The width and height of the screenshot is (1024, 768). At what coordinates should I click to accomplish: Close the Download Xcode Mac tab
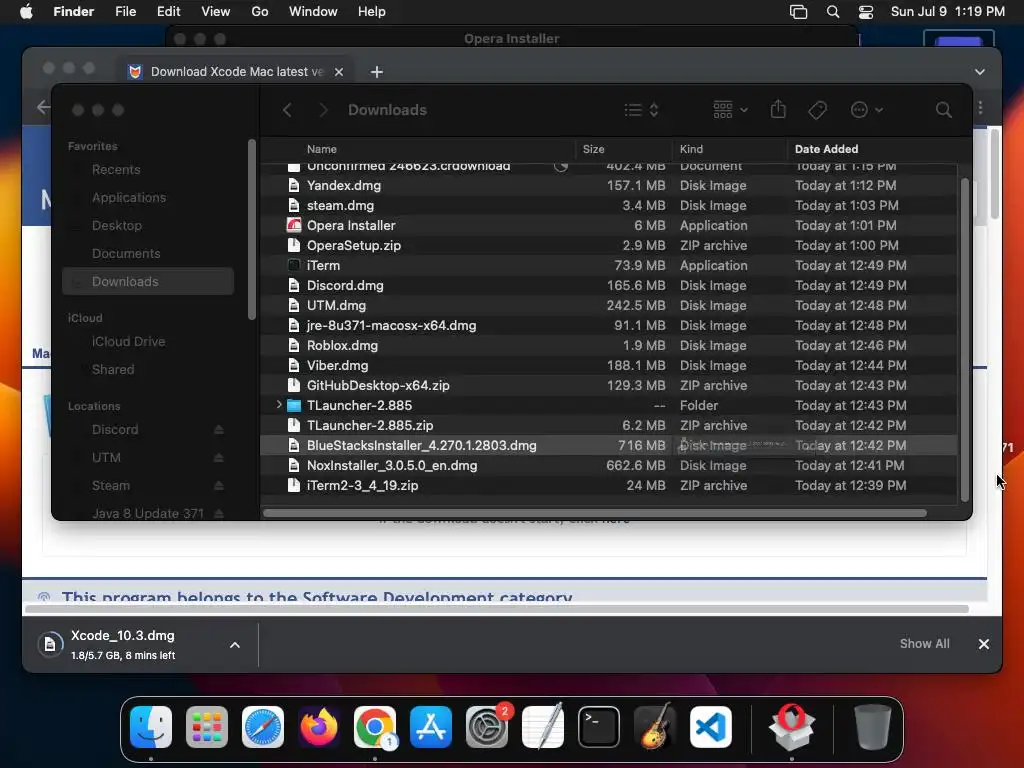click(339, 72)
